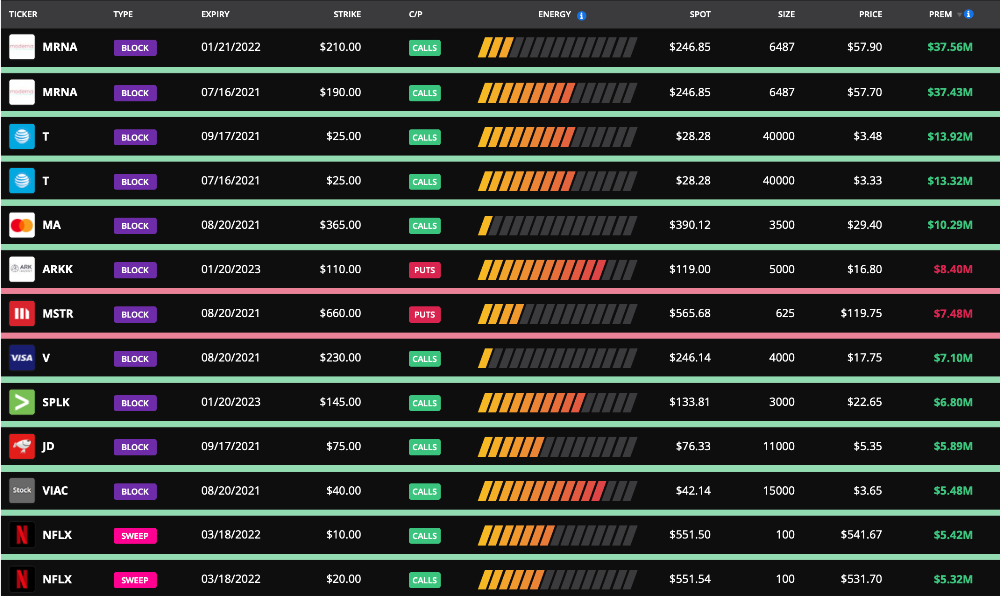Click the info icon next to PREM header

(x=969, y=14)
